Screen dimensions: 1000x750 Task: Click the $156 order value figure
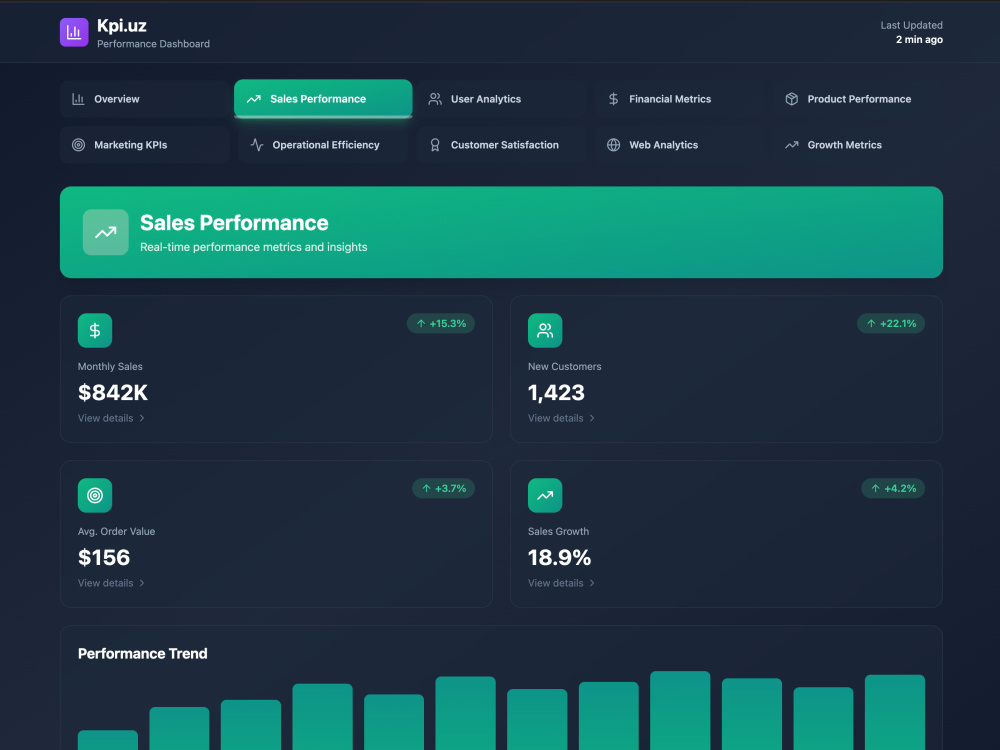click(x=104, y=557)
